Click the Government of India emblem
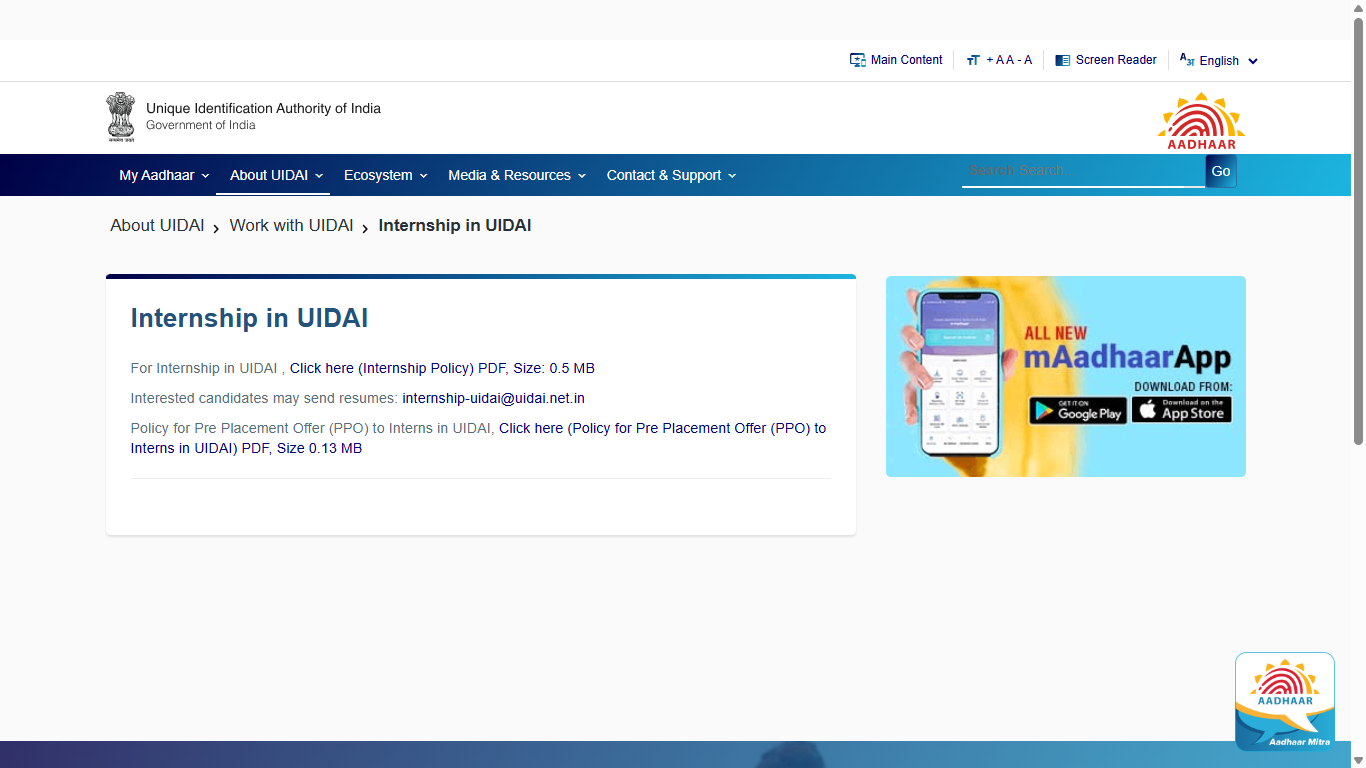Screen dimensions: 1366x768 (x=121, y=117)
